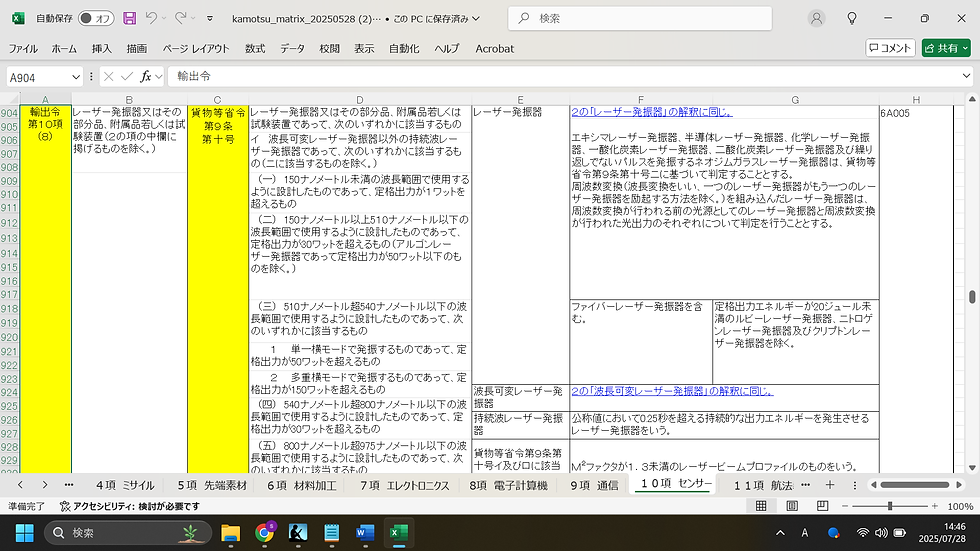Screen dimensions: 980x551
Task: Switch to the 7項 エレクトロニクス sheet
Action: (x=404, y=485)
